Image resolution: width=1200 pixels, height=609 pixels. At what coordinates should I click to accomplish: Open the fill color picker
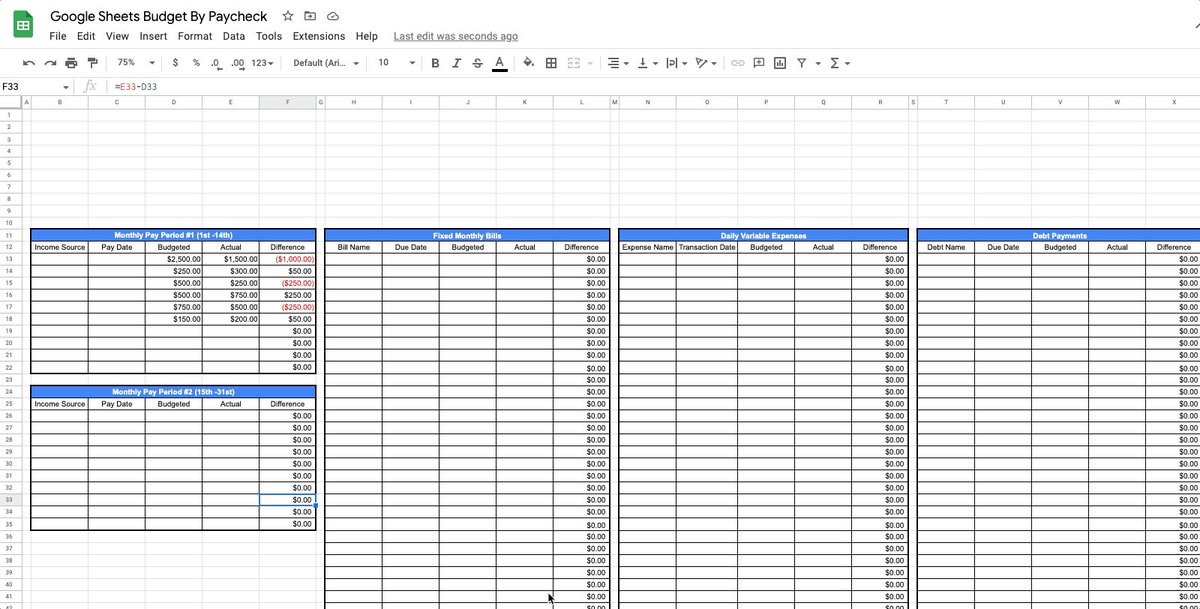[x=529, y=63]
